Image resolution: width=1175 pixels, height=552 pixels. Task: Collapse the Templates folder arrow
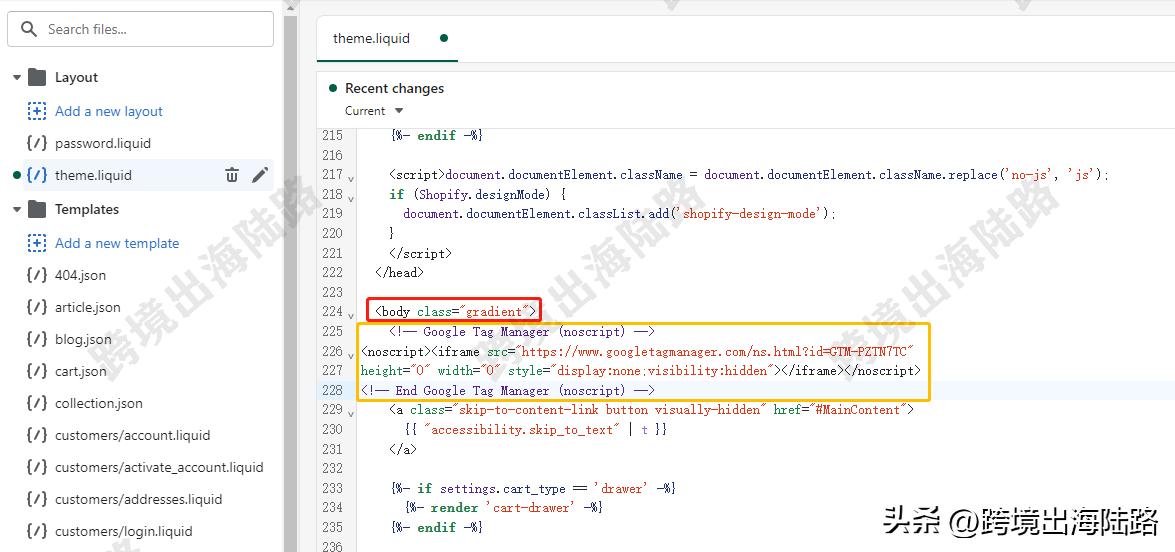(17, 210)
